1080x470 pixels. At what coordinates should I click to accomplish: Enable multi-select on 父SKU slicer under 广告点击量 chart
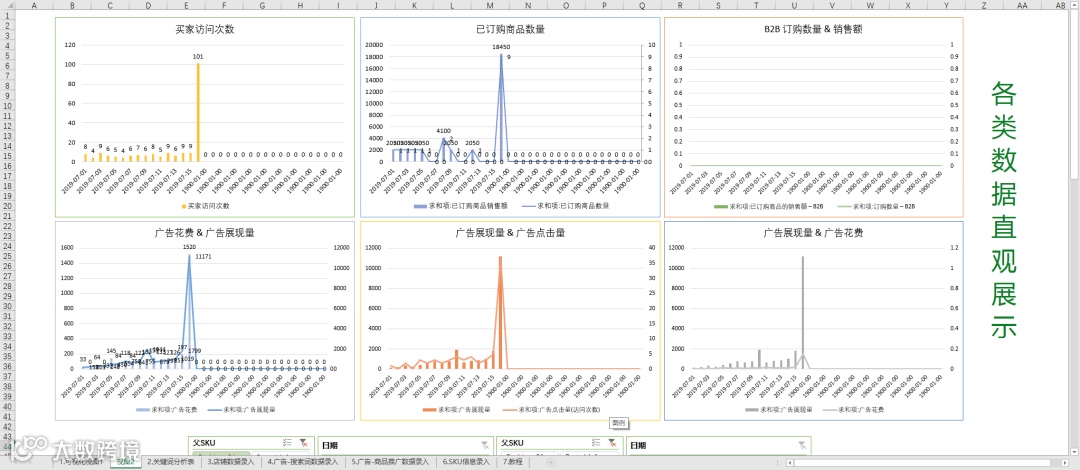597,444
